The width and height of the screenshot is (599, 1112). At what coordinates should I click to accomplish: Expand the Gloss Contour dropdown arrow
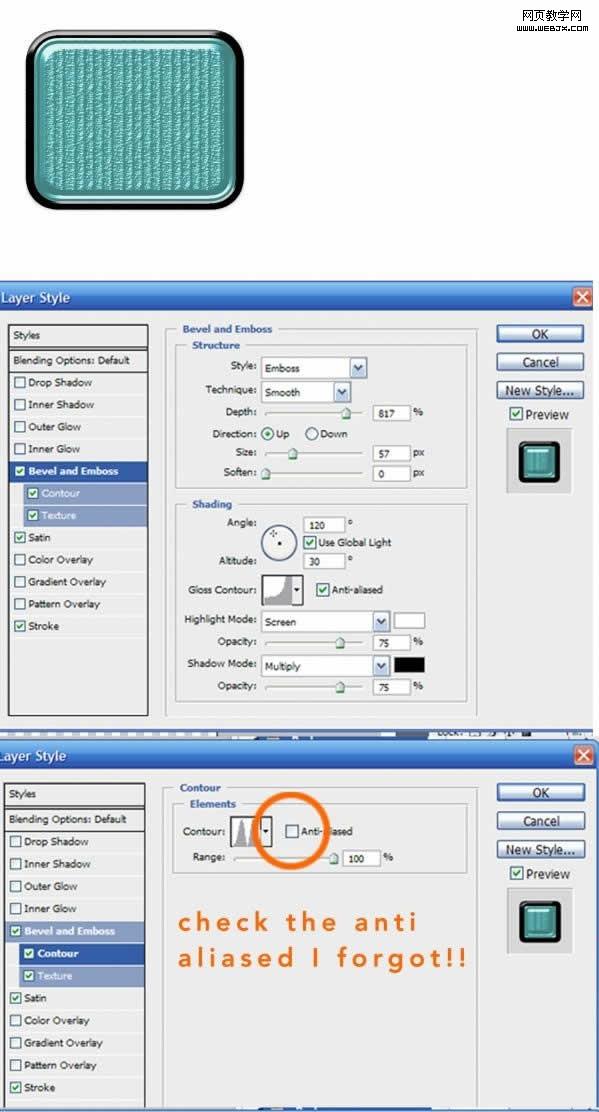(x=298, y=590)
